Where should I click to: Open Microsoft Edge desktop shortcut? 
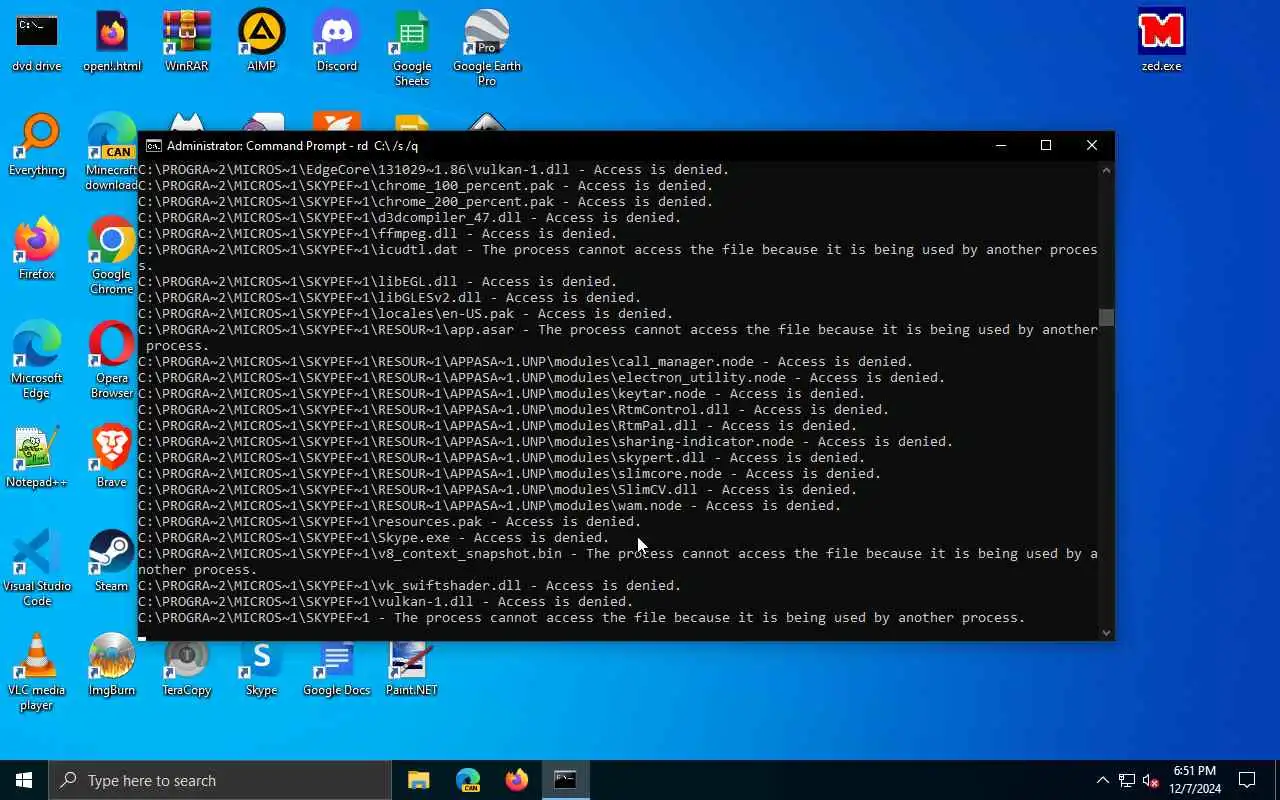tap(37, 361)
